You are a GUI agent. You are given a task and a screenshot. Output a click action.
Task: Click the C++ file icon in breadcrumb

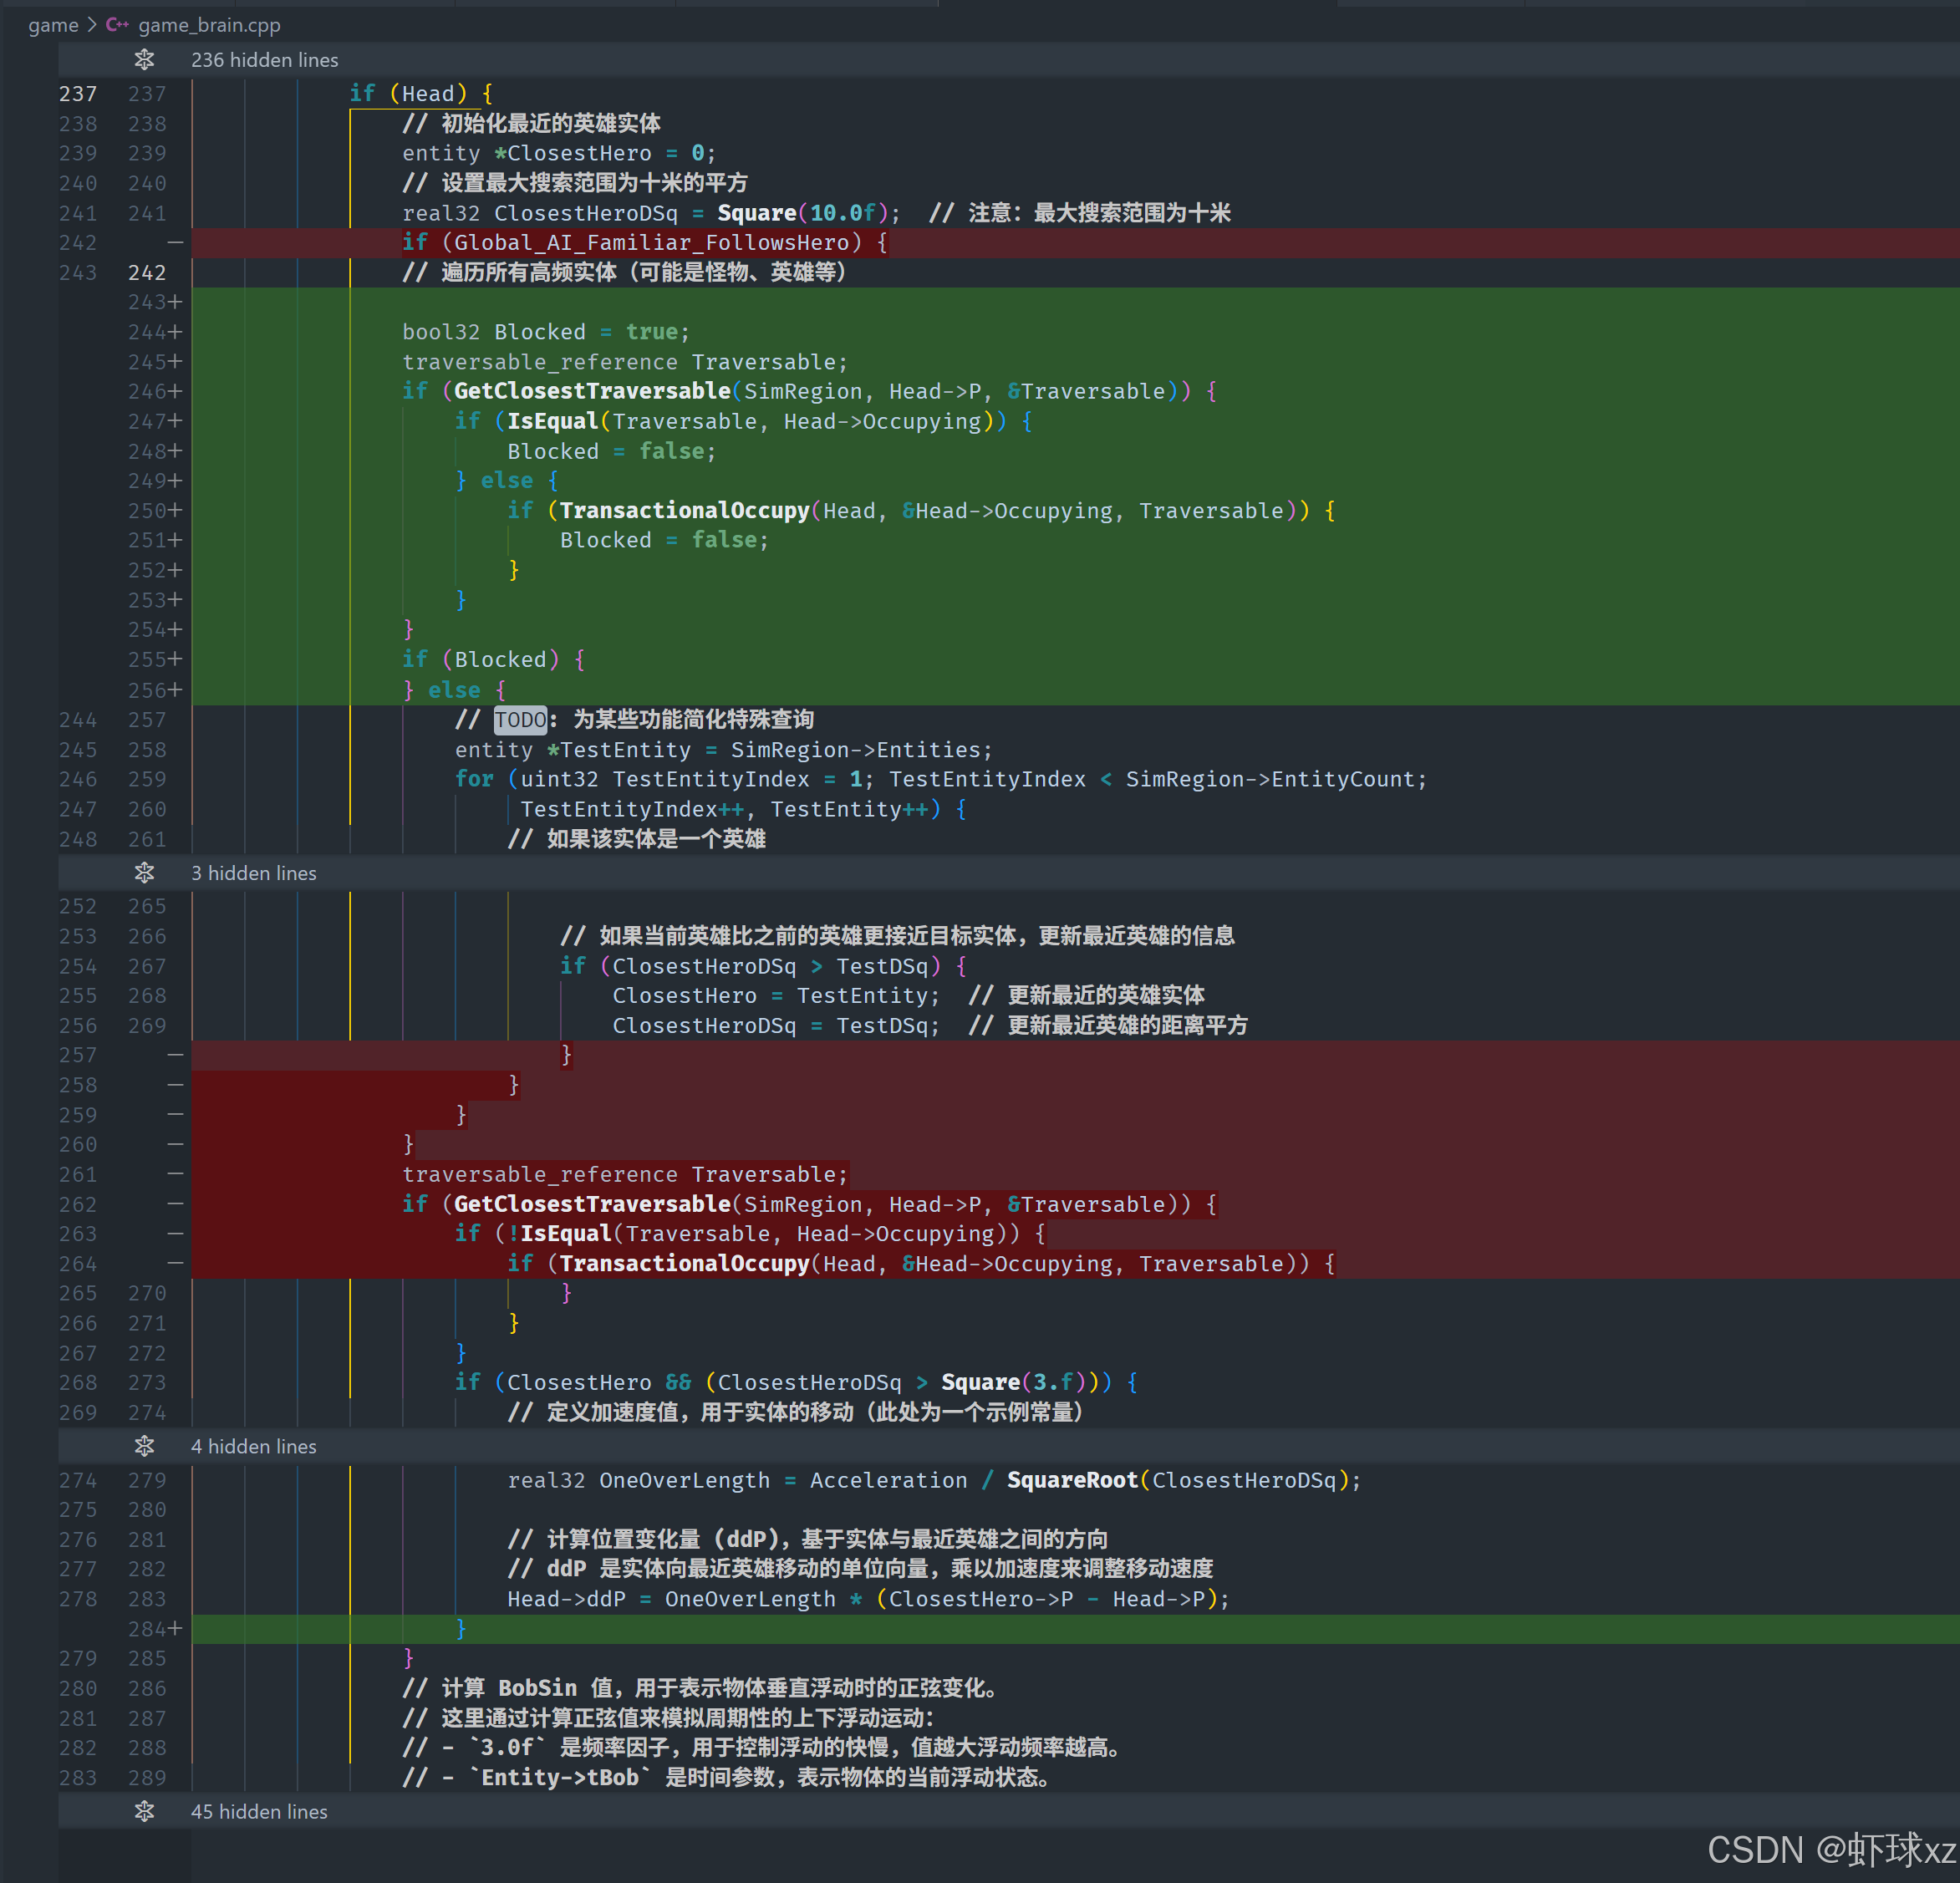pyautogui.click(x=117, y=25)
